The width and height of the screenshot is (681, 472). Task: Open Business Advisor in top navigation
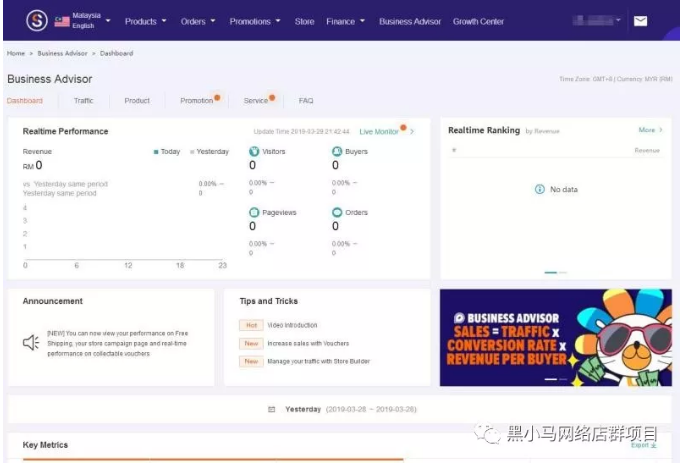point(410,21)
